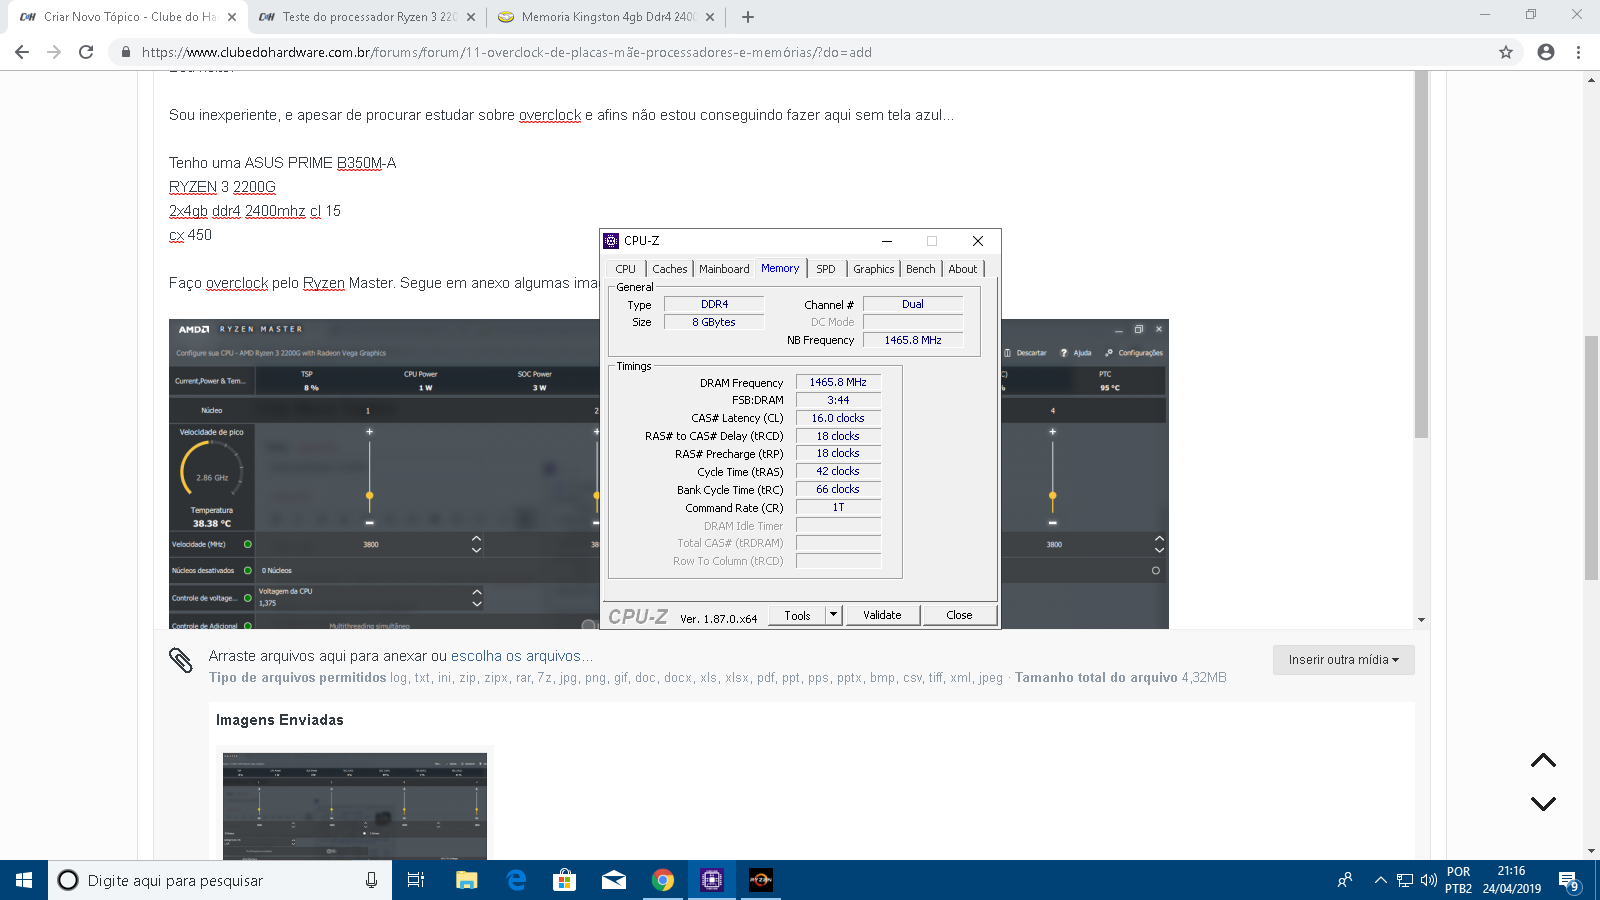
Task: Open the About tab in CPU-Z
Action: (x=963, y=269)
